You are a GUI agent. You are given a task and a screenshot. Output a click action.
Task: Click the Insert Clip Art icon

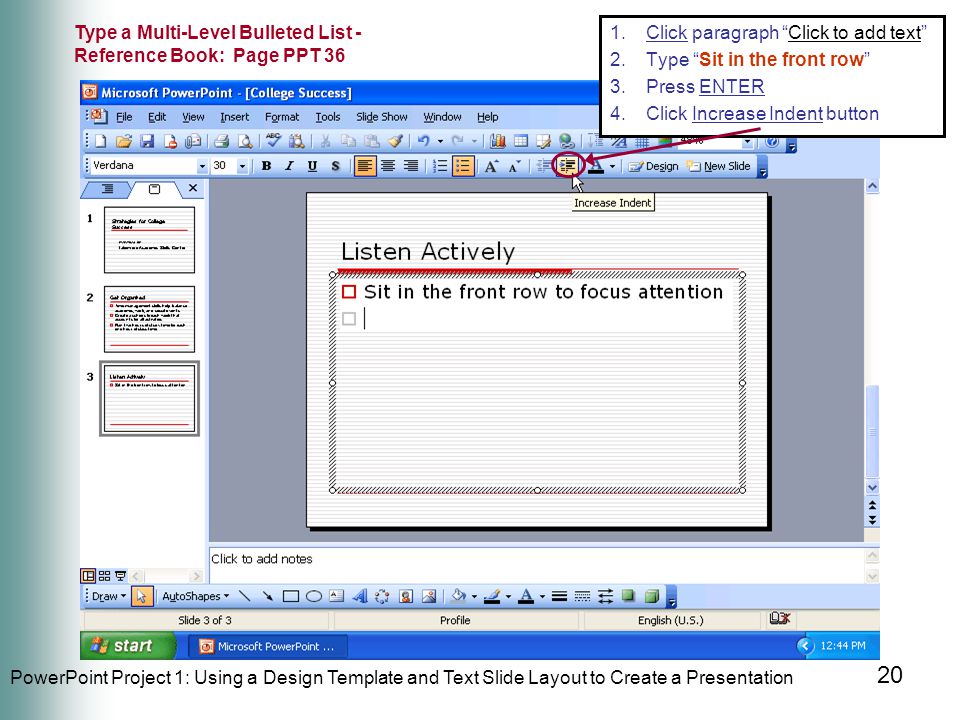405,596
